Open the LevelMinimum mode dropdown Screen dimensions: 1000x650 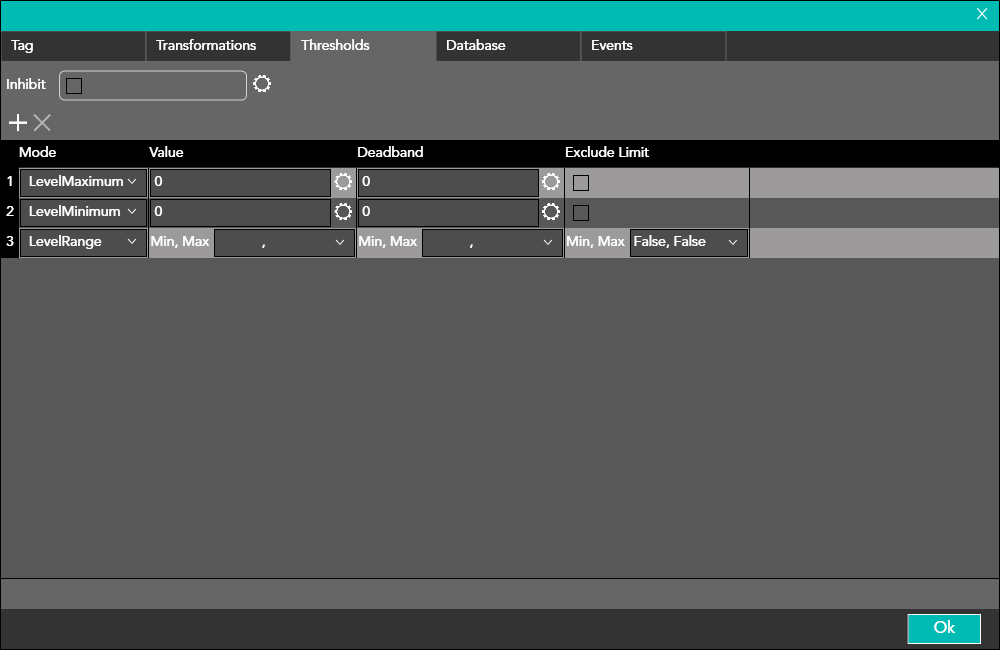83,212
